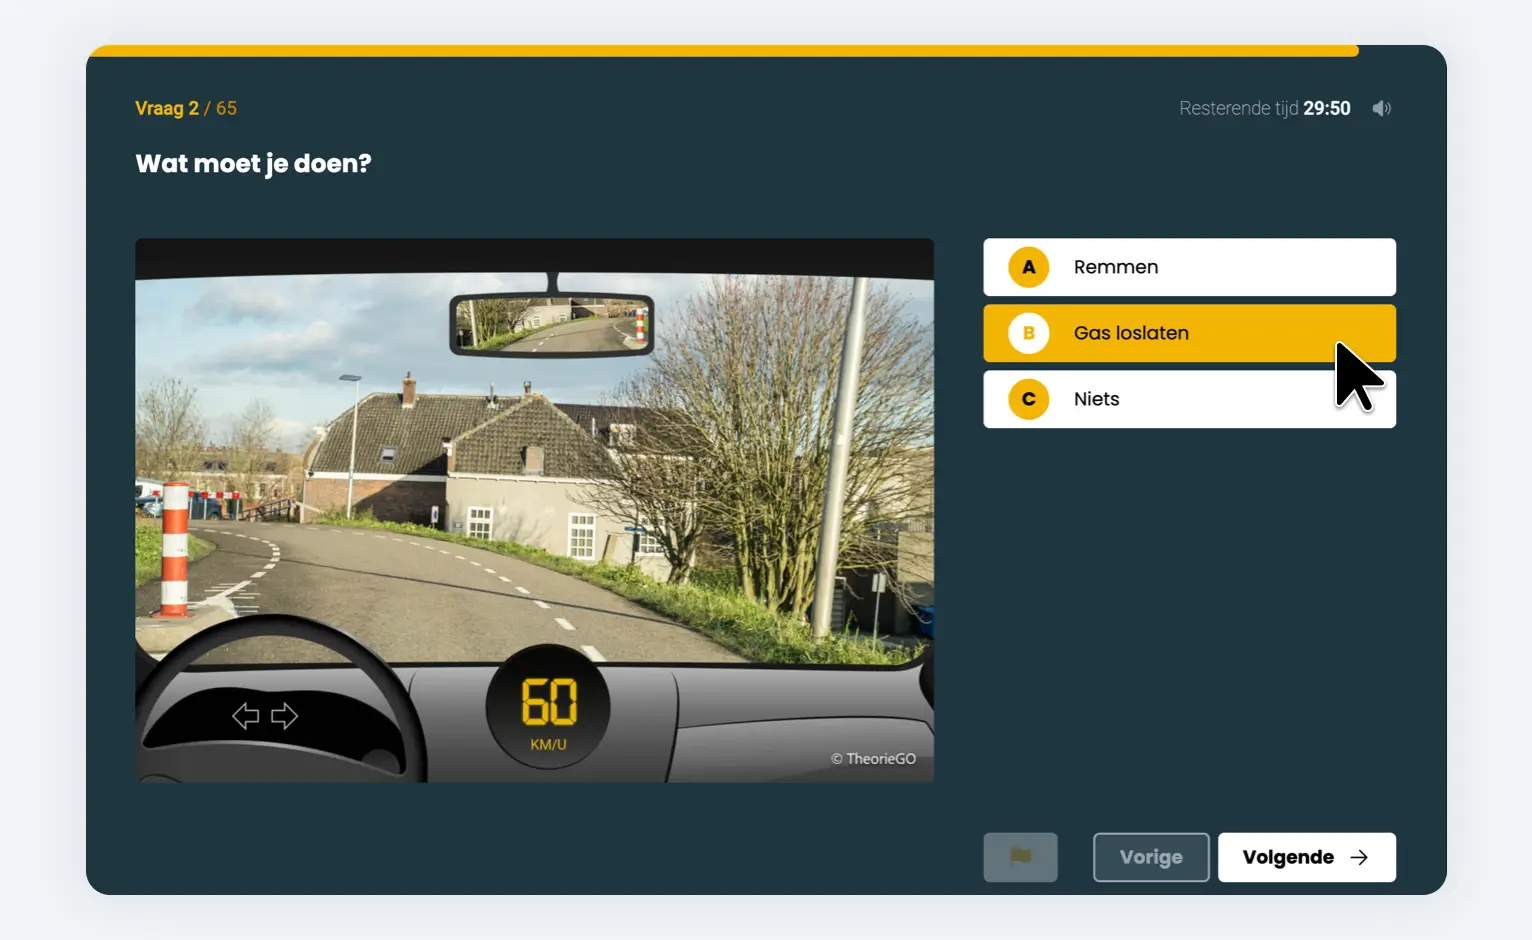This screenshot has height=940, width=1532.
Task: Go back with the Vorige button
Action: 1150,857
